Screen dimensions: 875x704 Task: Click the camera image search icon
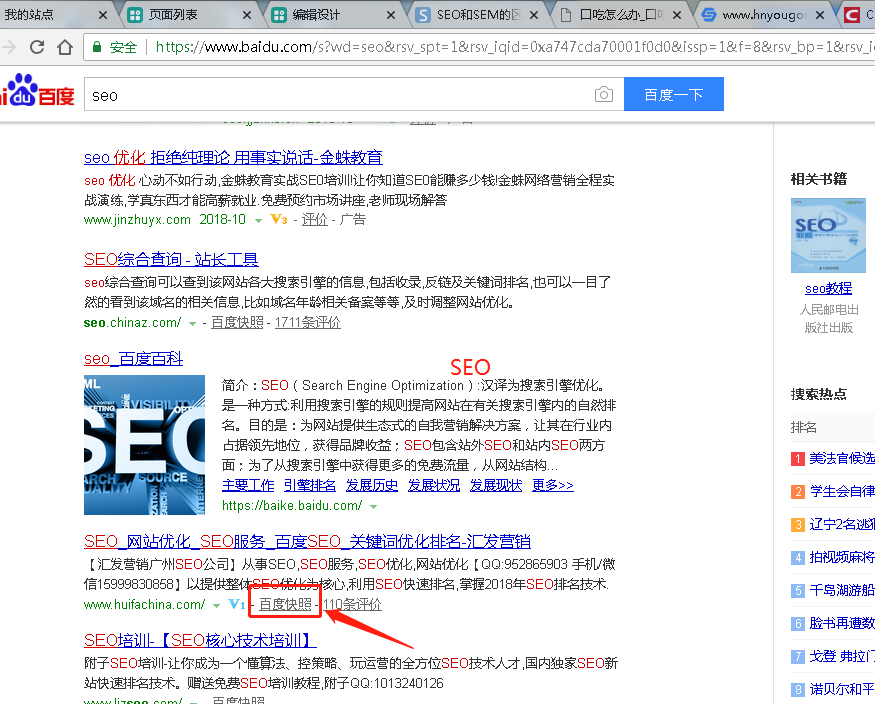tap(603, 94)
